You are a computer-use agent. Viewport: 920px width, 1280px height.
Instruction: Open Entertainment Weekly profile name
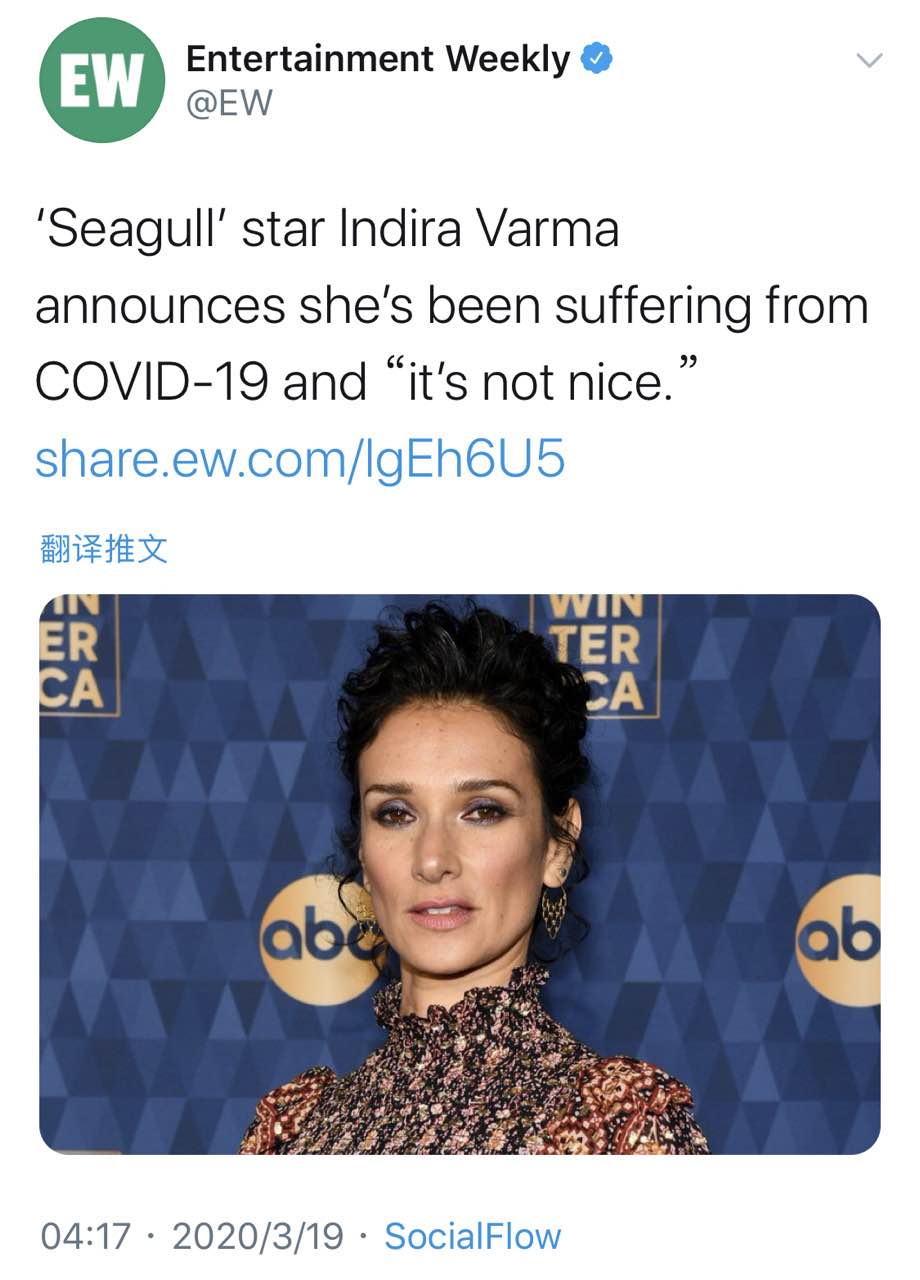tap(377, 60)
